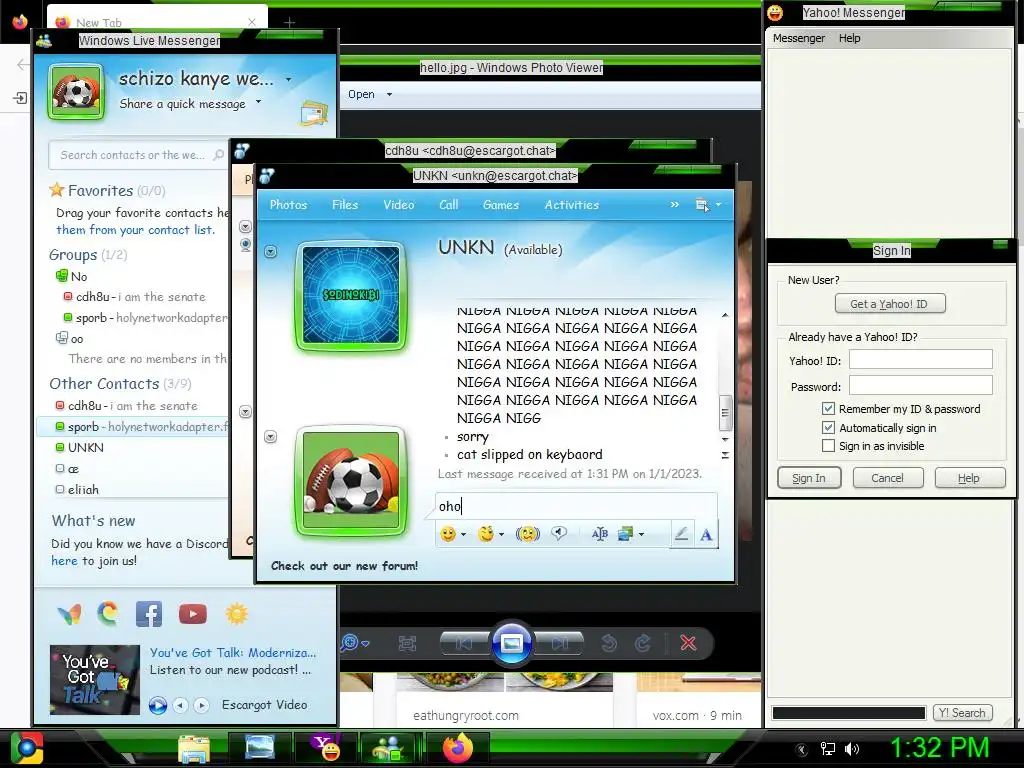This screenshot has height=768, width=1024.
Task: Switch to text mode letter A icon
Action: [706, 535]
